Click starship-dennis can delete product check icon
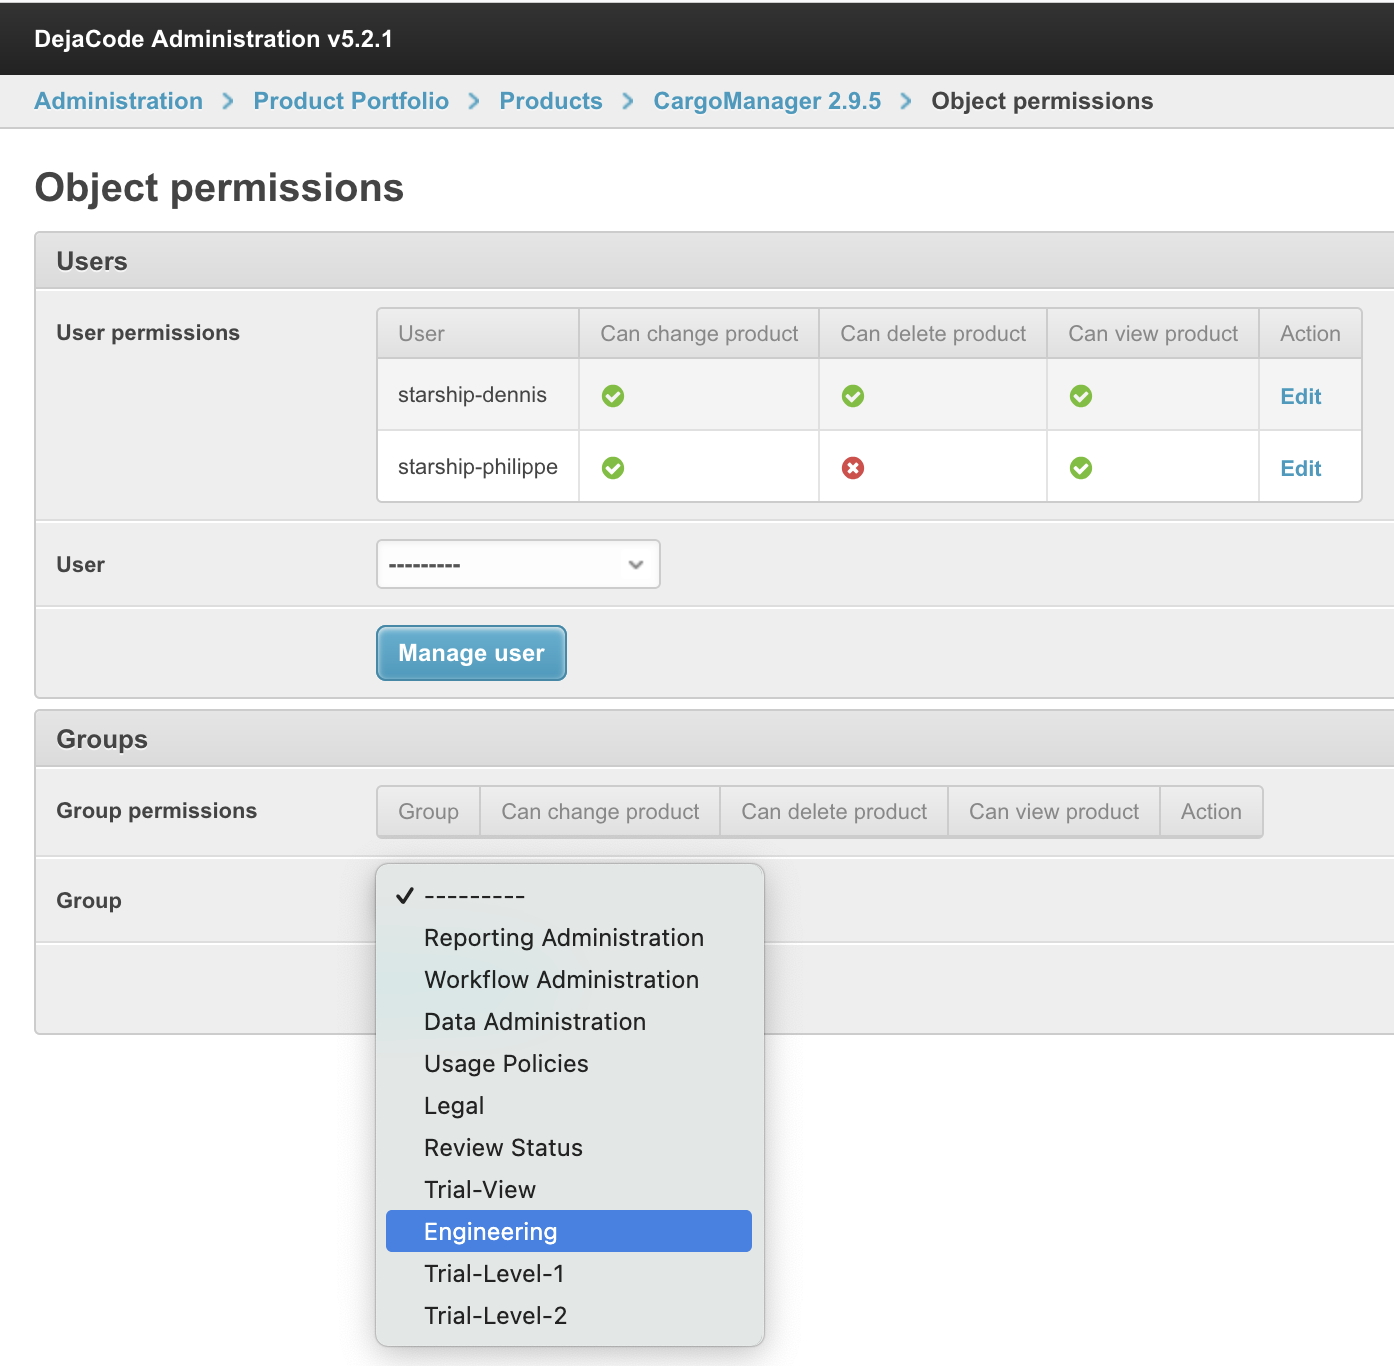 tap(853, 396)
